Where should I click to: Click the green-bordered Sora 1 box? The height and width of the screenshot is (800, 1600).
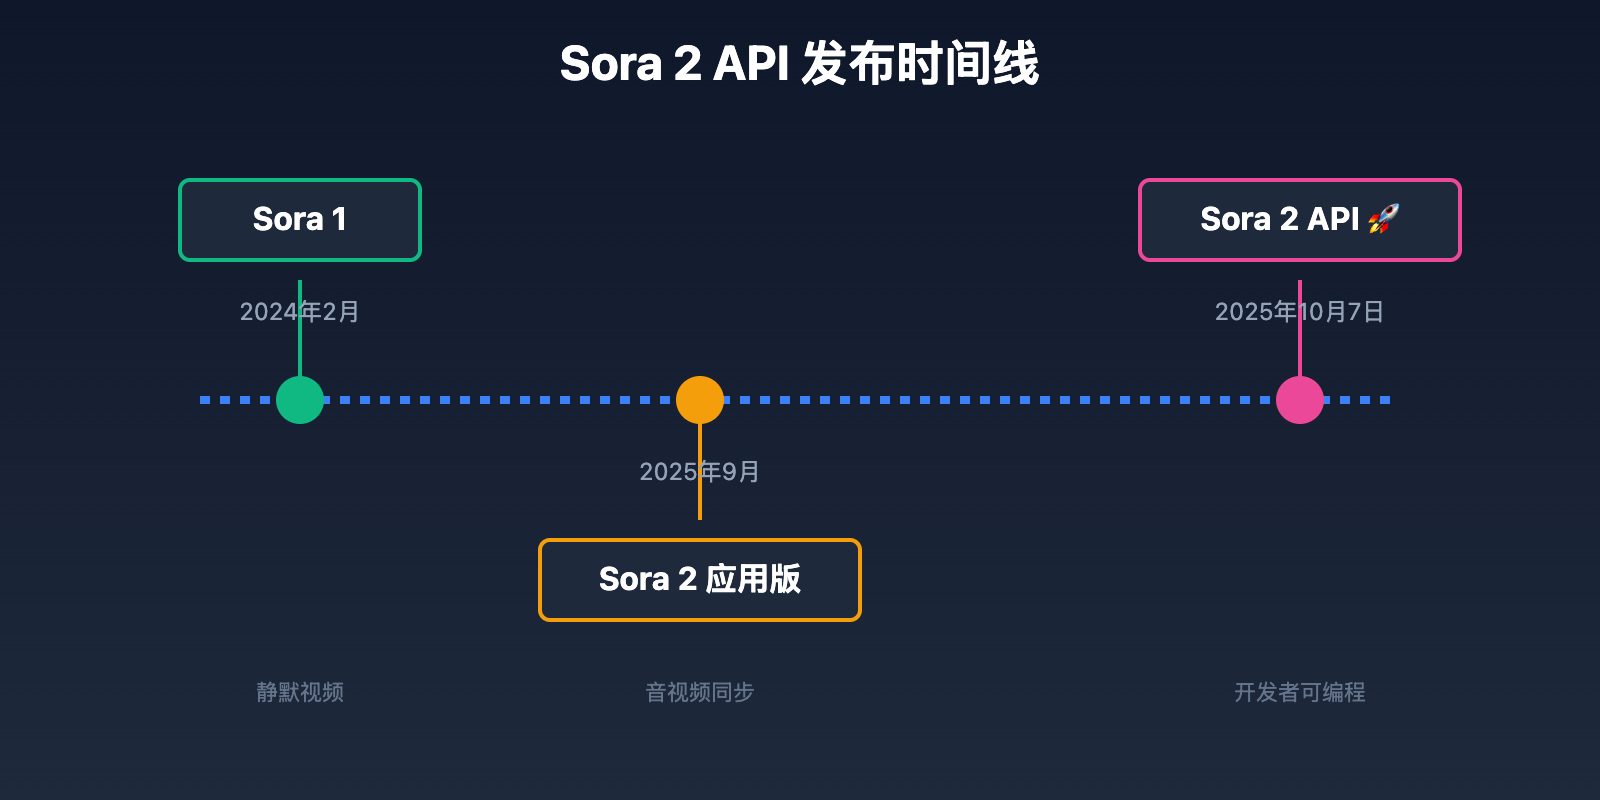coord(300,220)
